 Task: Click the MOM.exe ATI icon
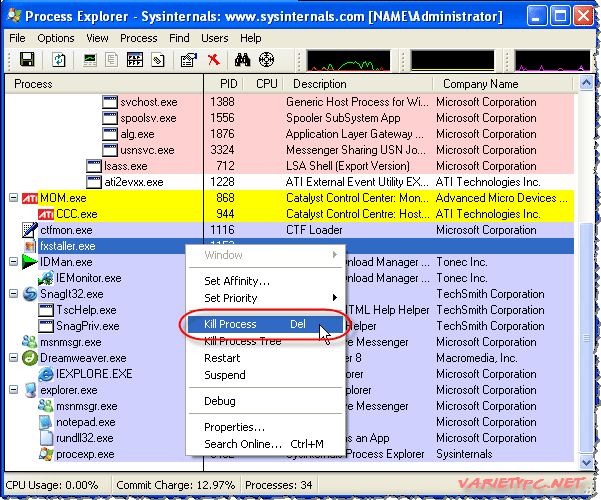(x=30, y=198)
